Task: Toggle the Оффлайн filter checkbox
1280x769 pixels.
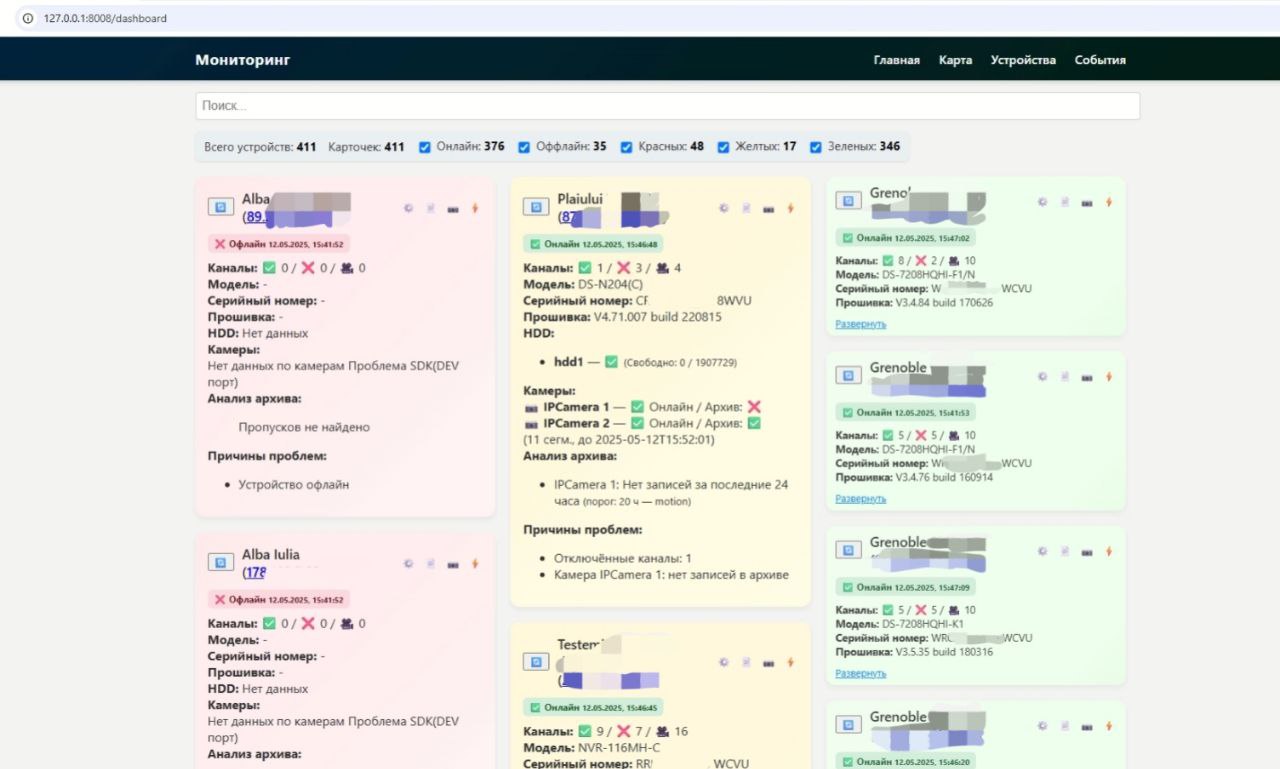Action: click(524, 147)
